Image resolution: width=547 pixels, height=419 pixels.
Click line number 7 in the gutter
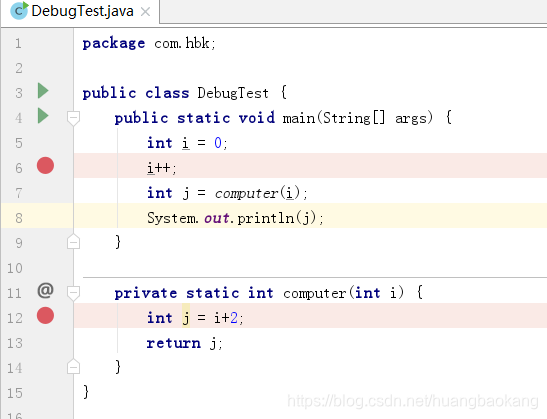pos(19,193)
